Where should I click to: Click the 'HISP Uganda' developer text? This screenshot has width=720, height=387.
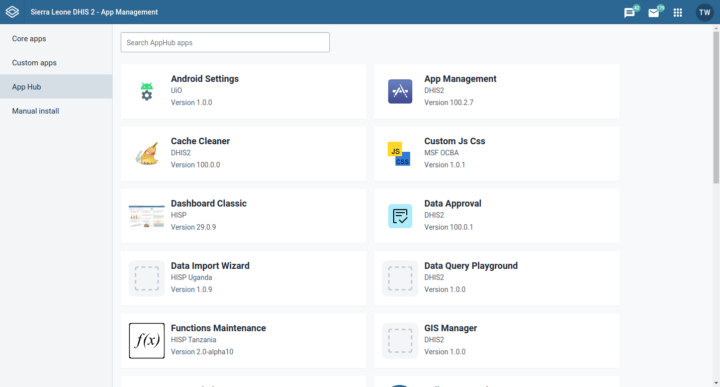[191, 277]
